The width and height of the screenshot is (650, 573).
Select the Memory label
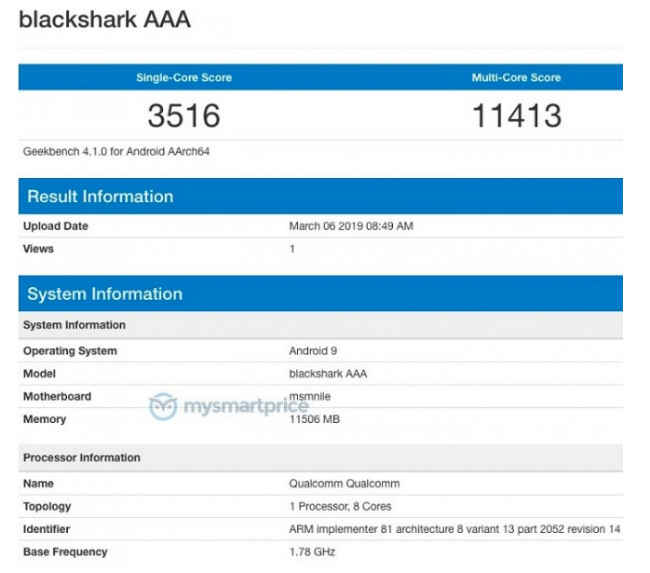pos(44,419)
